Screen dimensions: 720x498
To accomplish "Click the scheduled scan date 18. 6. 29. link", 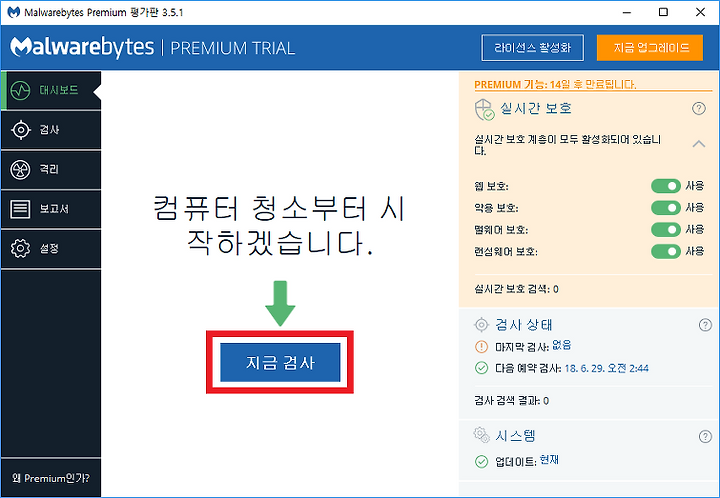I will (606, 368).
